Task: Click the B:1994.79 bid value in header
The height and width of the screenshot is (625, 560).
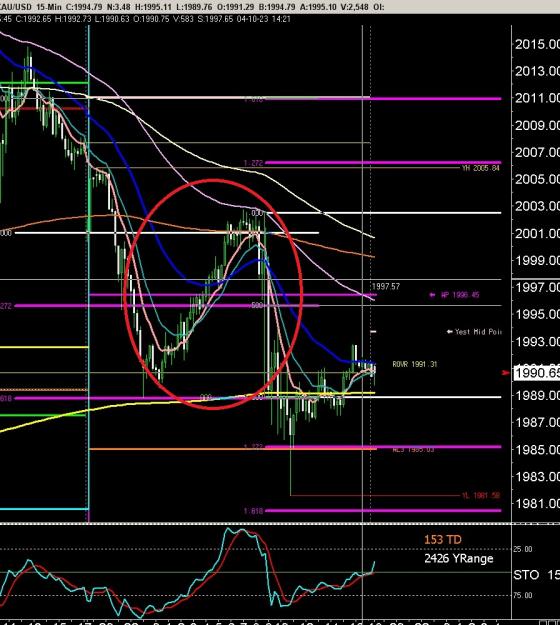Action: 277,7
